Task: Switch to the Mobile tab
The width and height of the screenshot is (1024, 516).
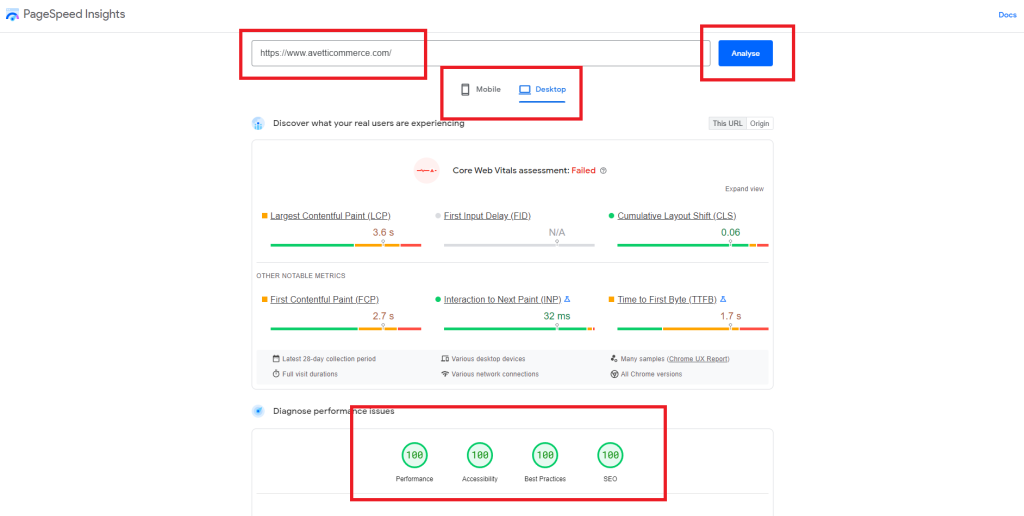Action: [481, 89]
